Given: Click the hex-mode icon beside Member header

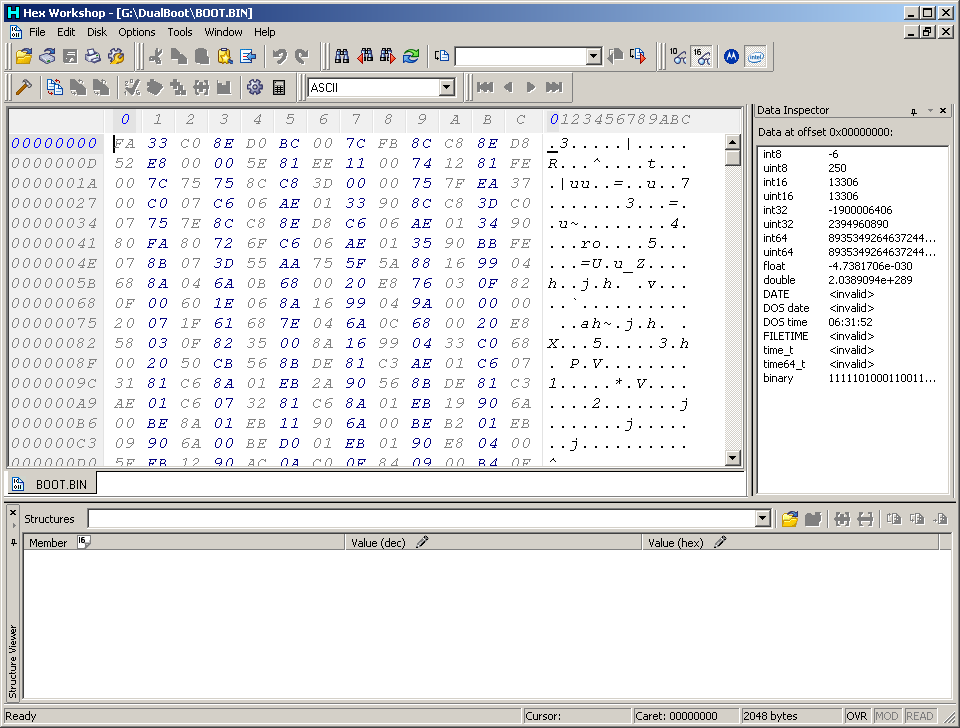Looking at the screenshot, I should click(x=84, y=542).
